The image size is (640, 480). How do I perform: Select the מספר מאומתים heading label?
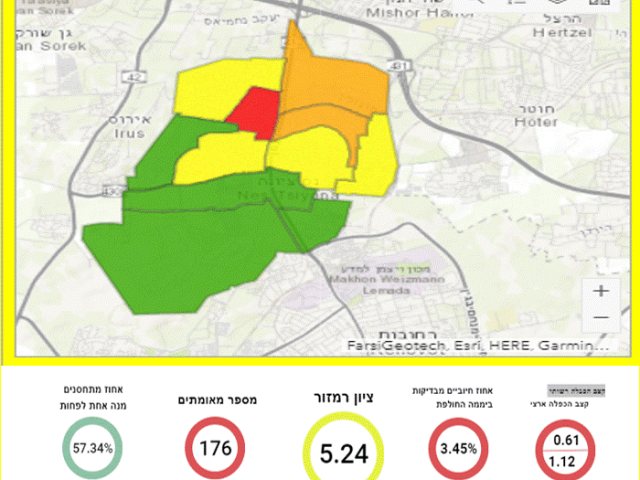coord(217,400)
